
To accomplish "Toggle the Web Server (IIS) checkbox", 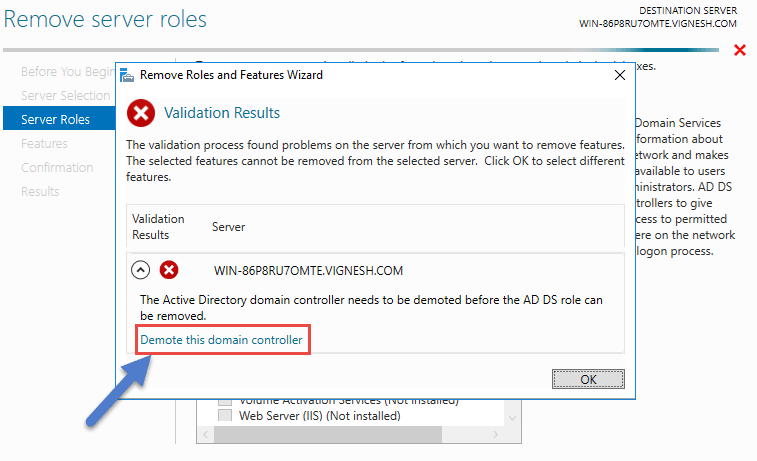I will pos(225,415).
